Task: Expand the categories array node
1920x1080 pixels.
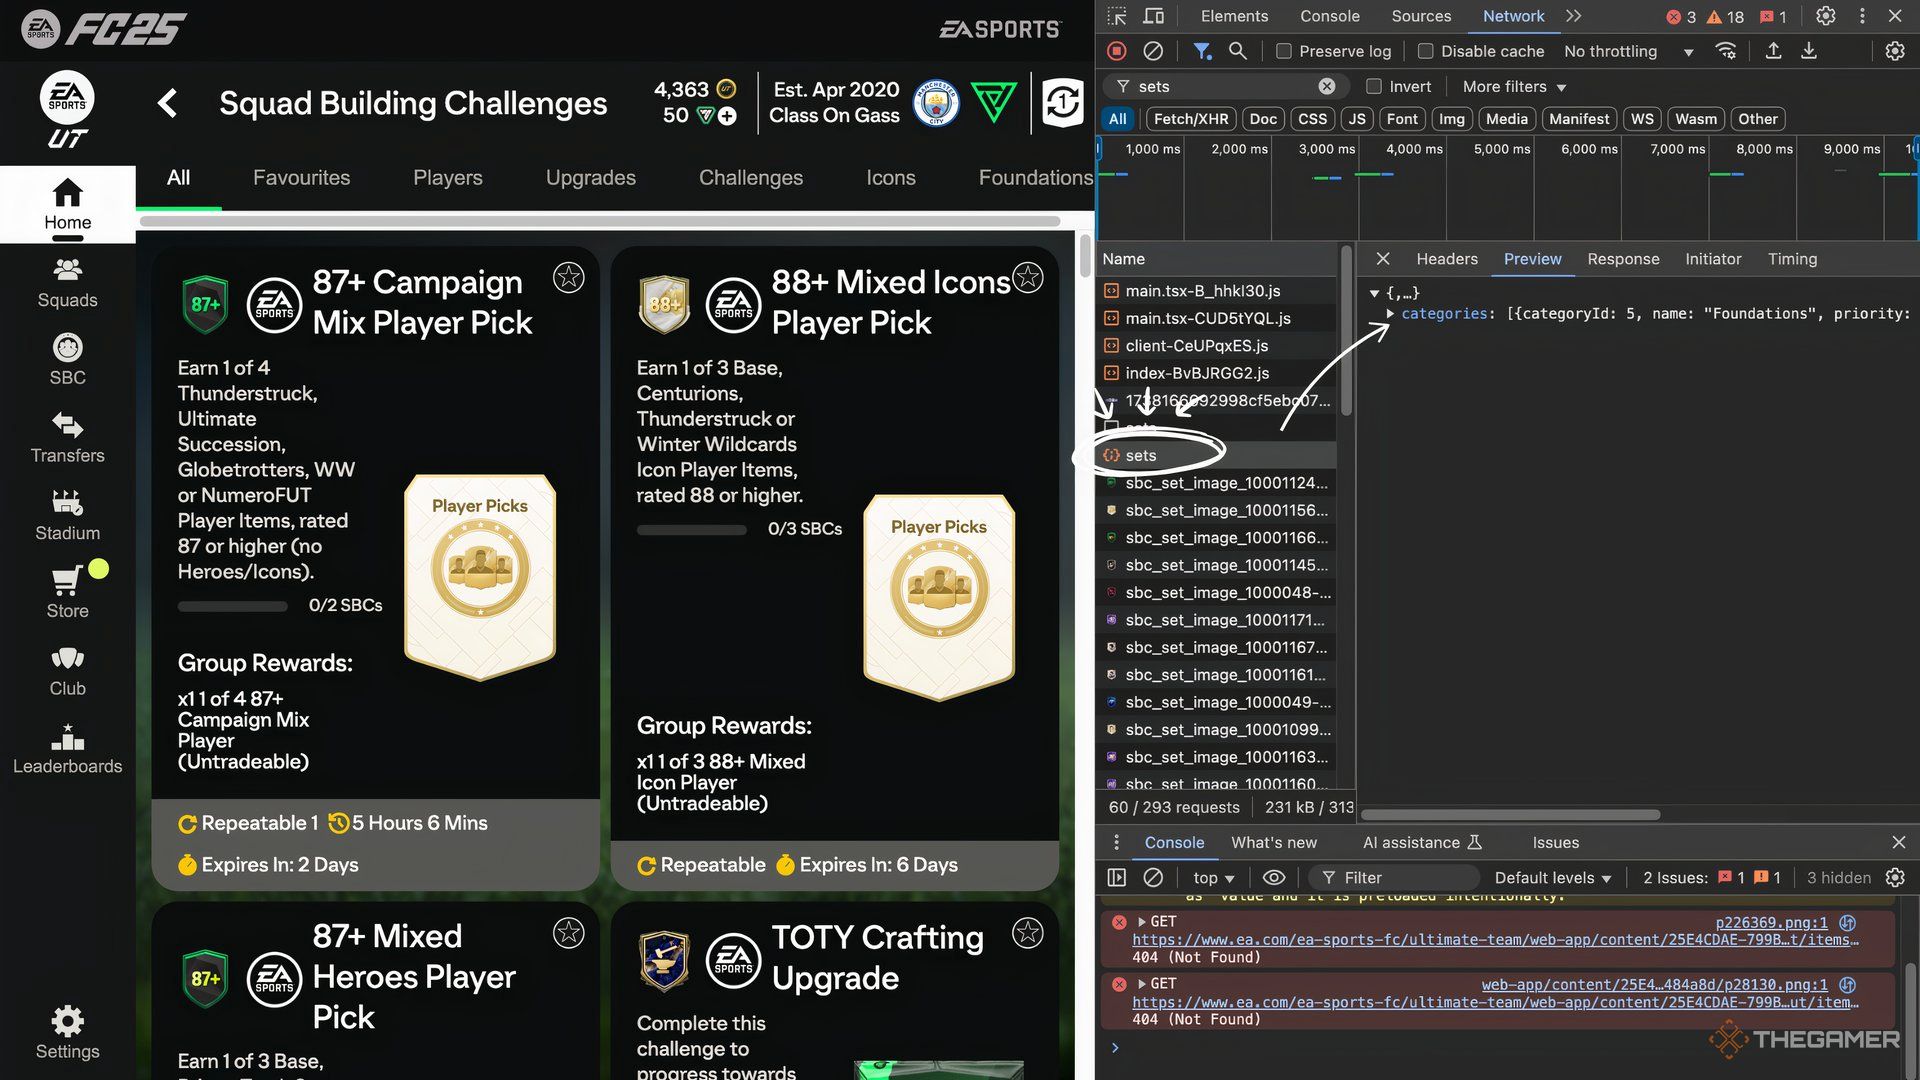Action: (x=1390, y=314)
